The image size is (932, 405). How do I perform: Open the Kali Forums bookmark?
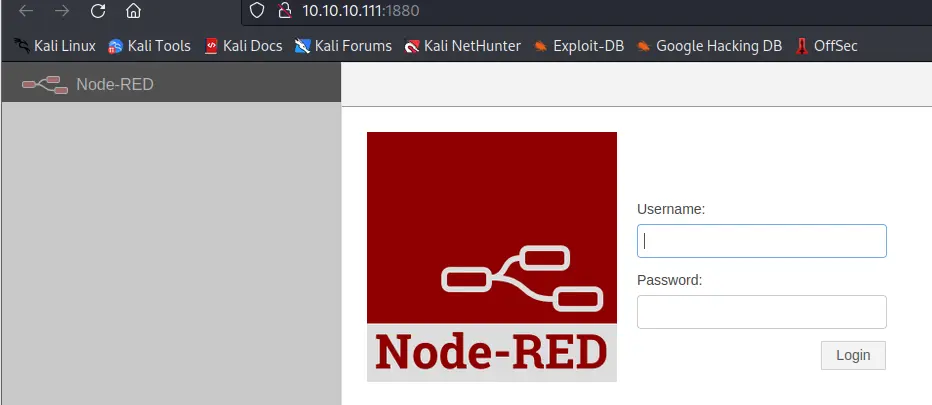tap(343, 46)
